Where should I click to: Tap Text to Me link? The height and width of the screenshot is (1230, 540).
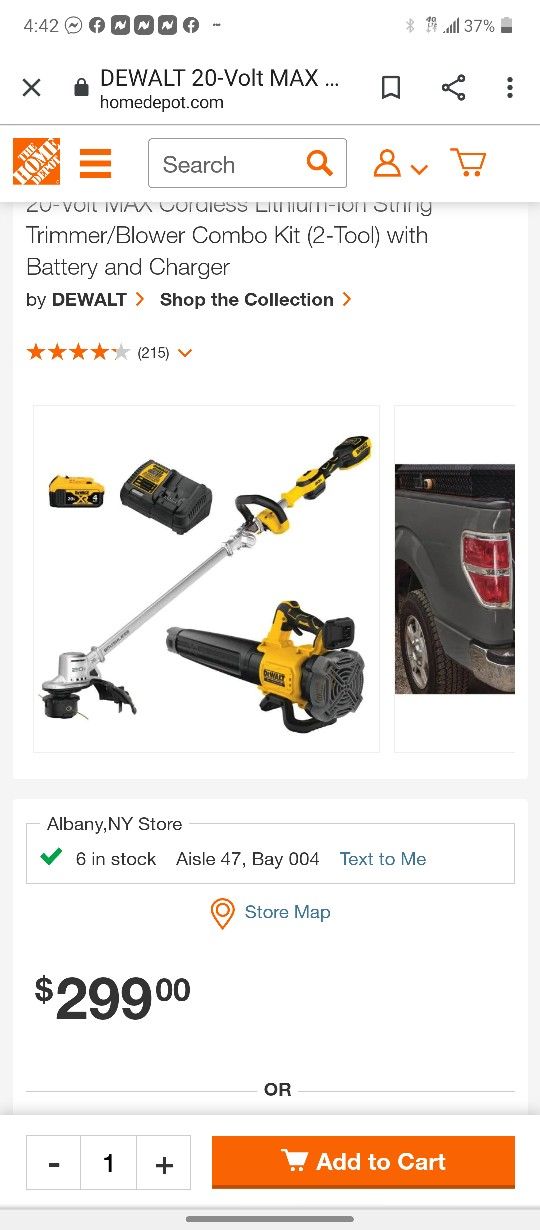383,859
